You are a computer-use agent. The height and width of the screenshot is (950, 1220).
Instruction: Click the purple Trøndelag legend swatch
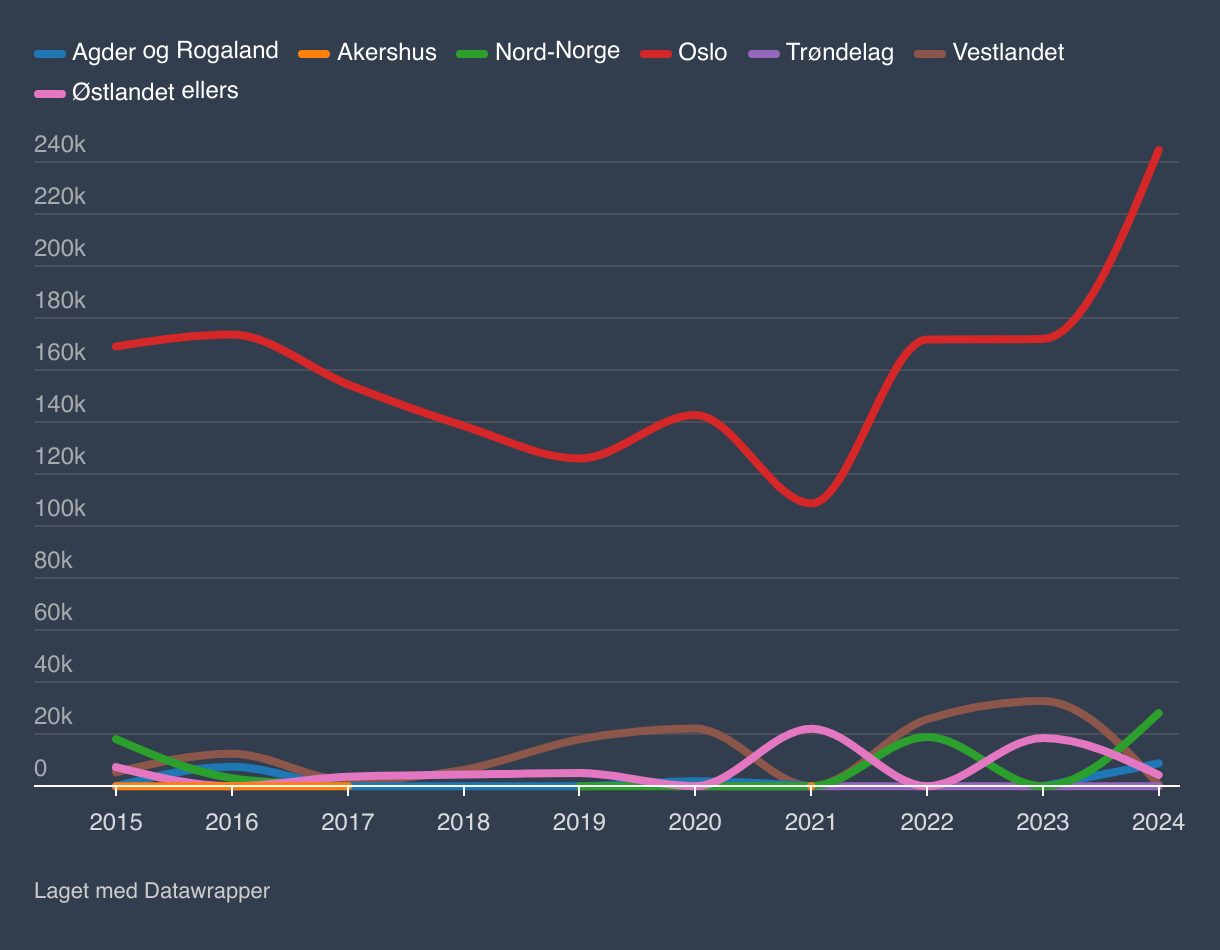(764, 53)
